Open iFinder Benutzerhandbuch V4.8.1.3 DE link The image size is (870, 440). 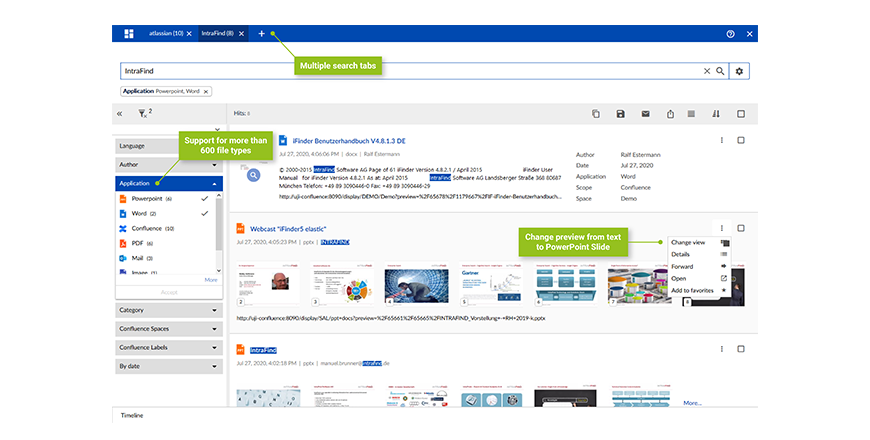349,141
